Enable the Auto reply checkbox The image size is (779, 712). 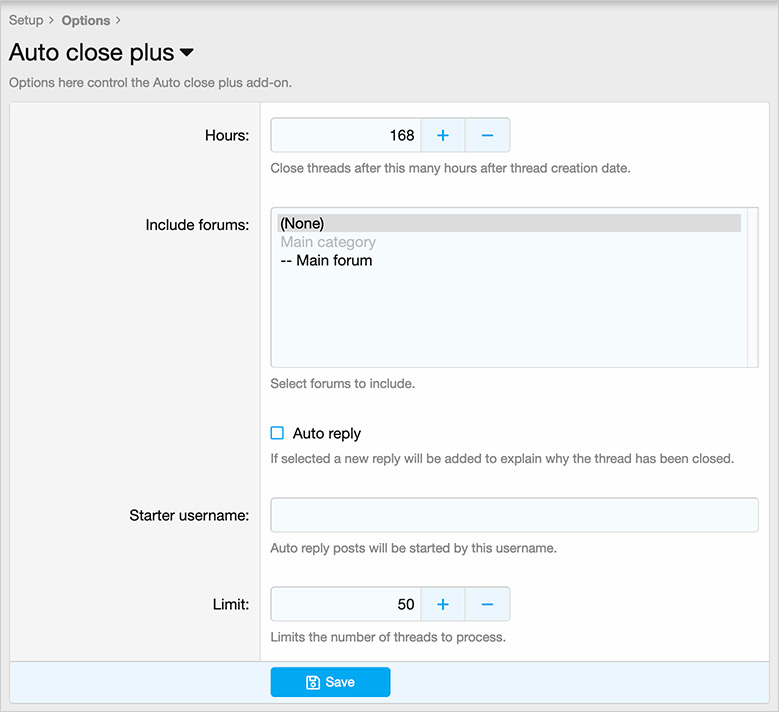pos(277,433)
